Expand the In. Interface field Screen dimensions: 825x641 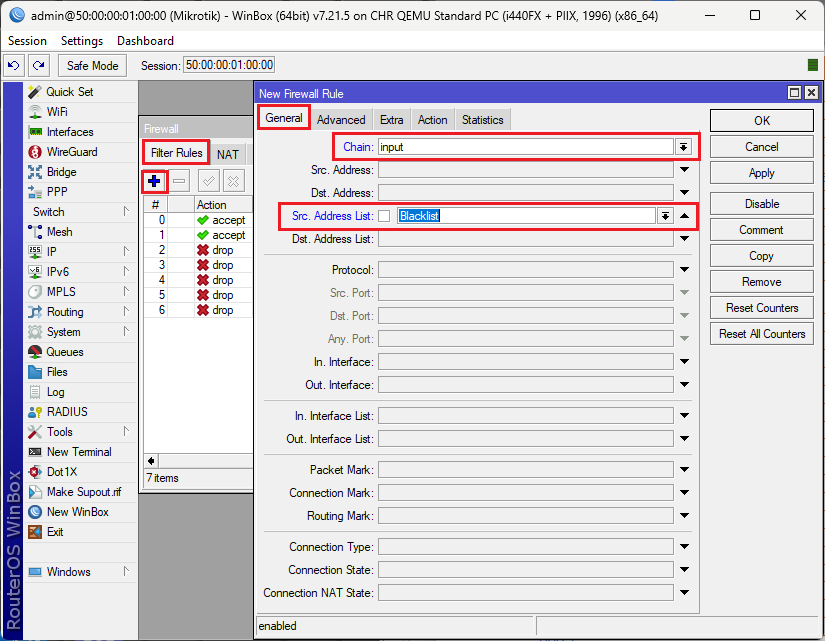685,362
